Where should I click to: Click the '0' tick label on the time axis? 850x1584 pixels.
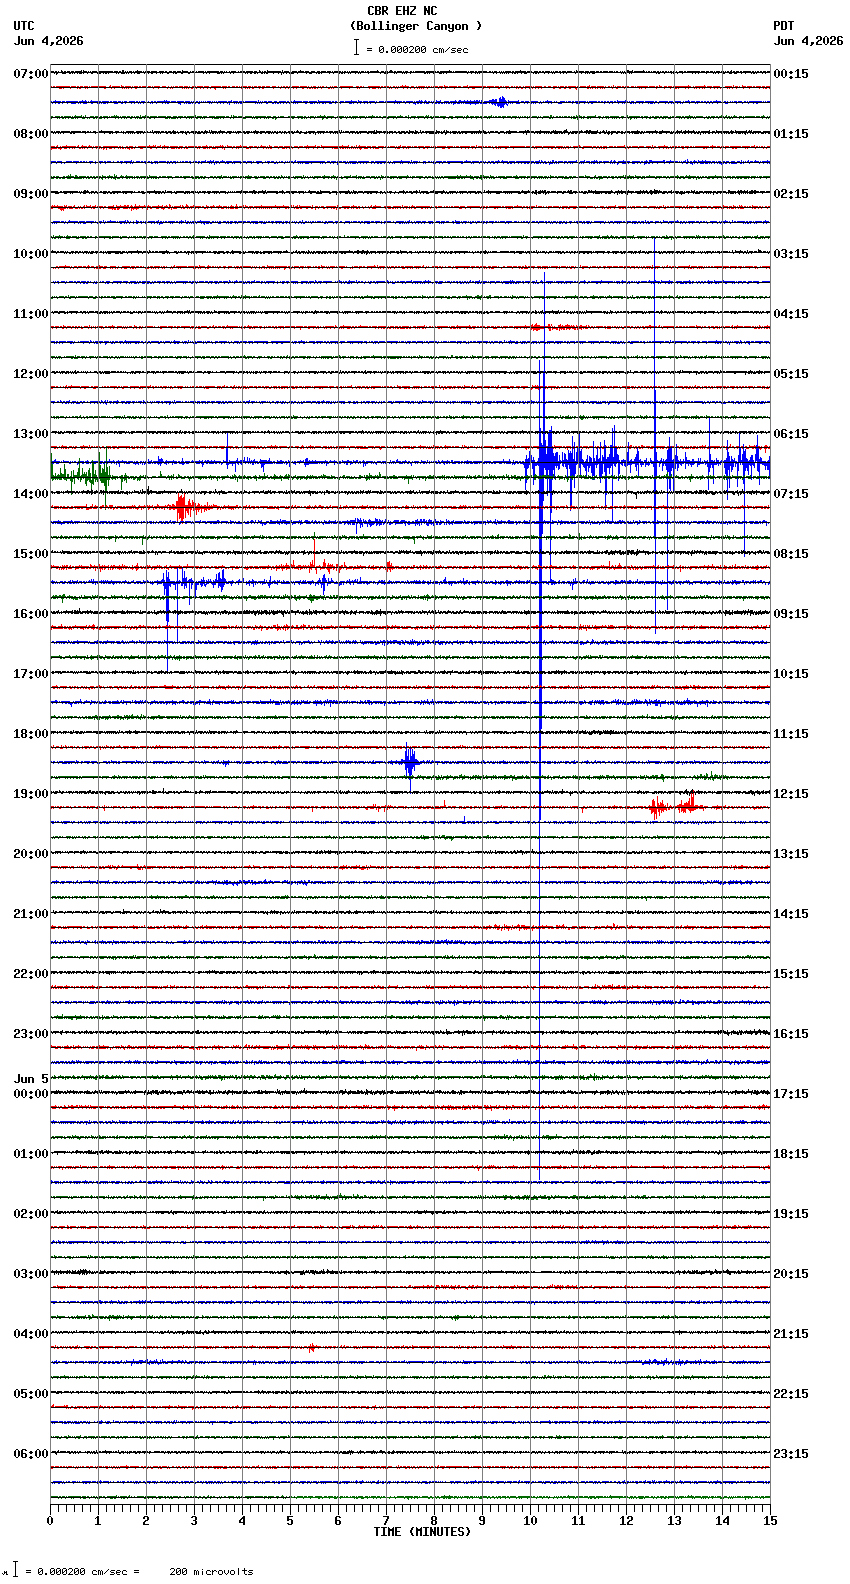[x=50, y=1521]
